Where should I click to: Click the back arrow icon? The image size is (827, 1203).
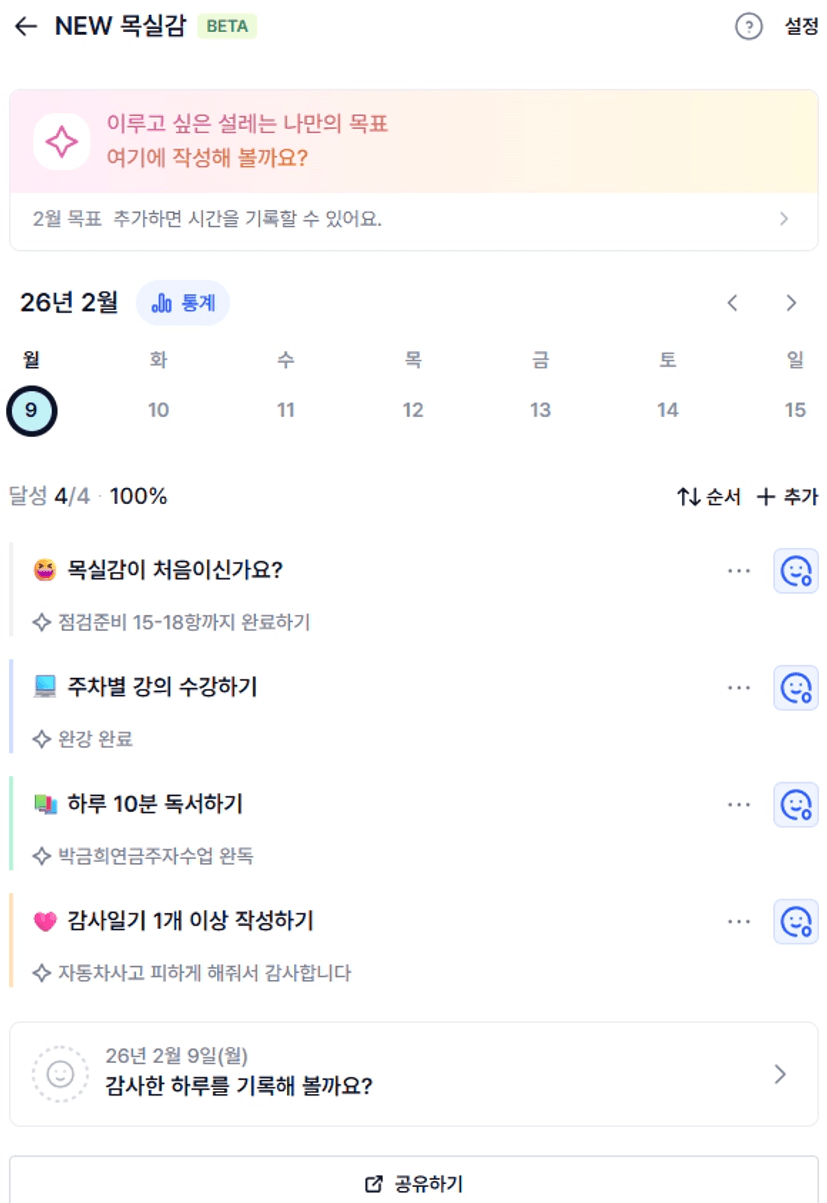pyautogui.click(x=26, y=27)
